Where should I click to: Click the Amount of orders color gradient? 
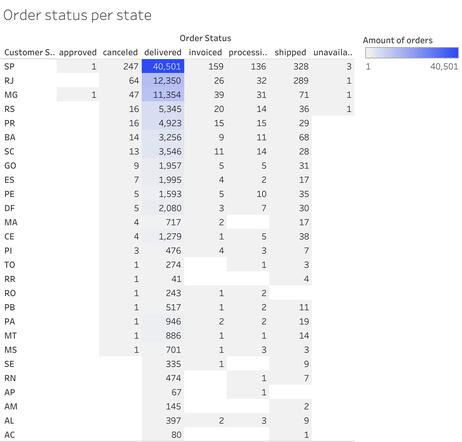click(x=412, y=53)
